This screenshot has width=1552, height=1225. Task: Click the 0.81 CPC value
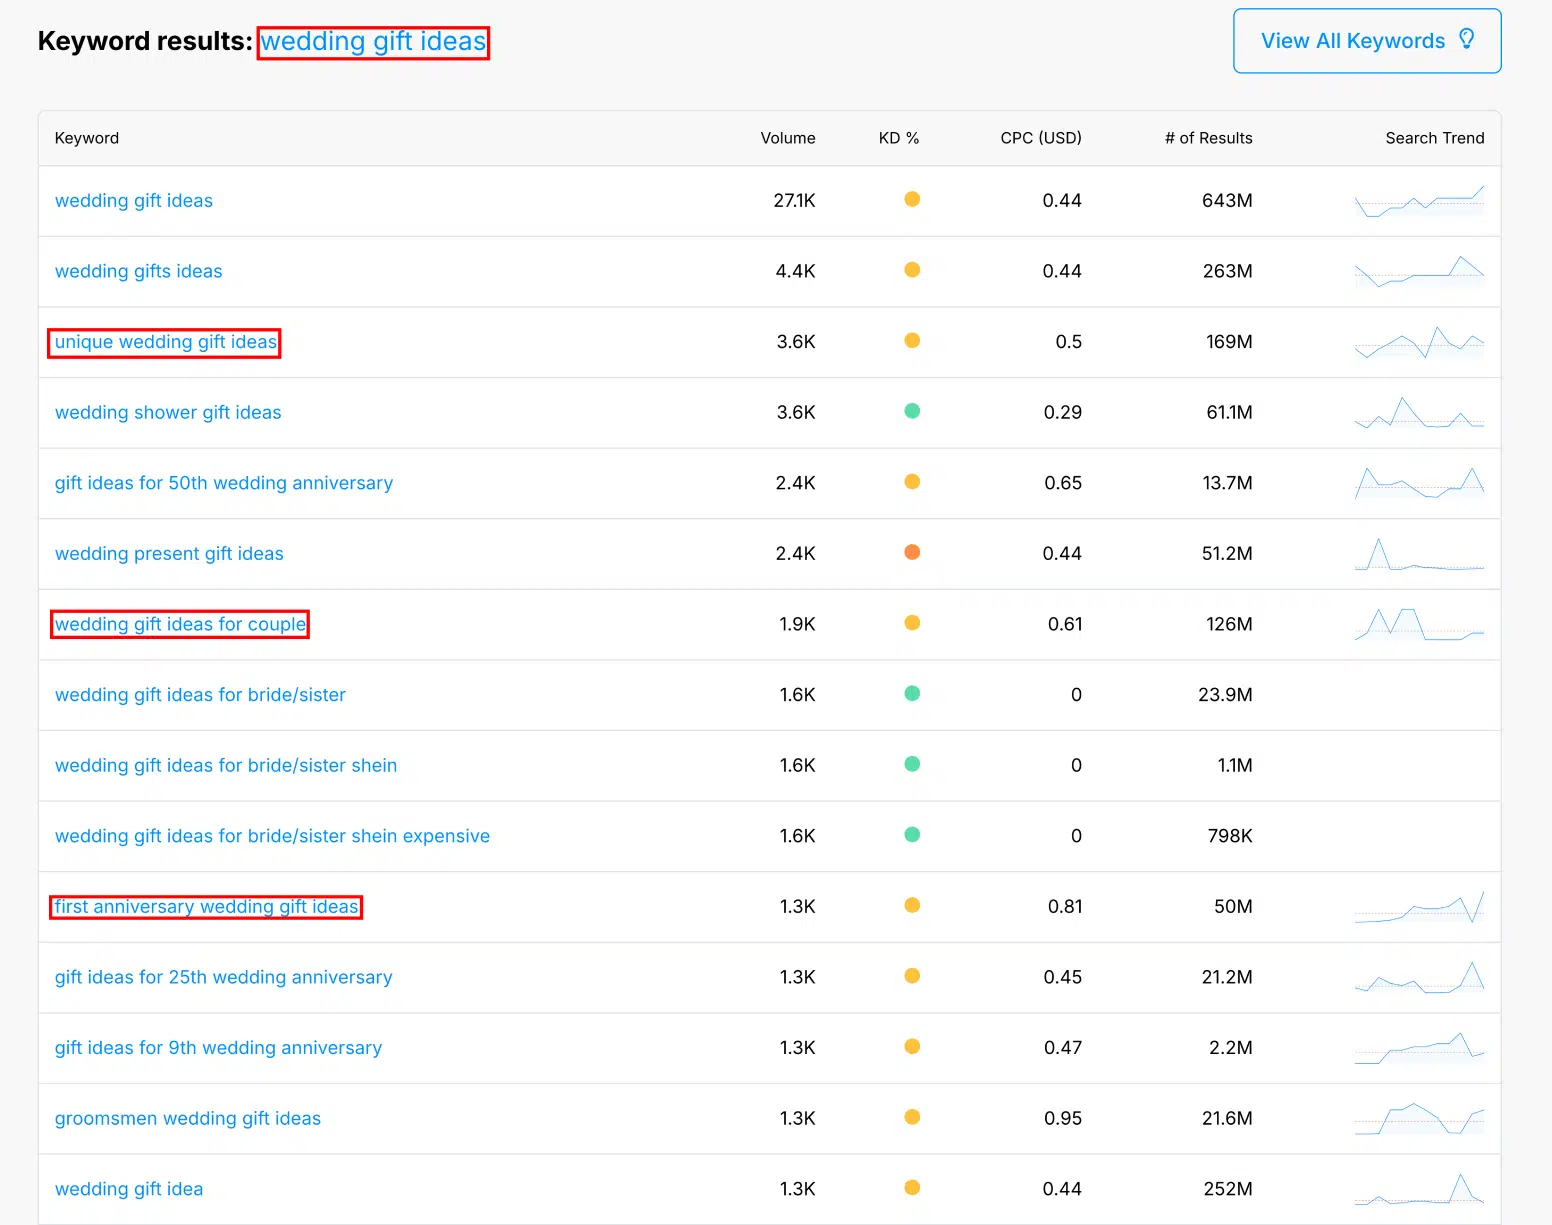click(x=1065, y=907)
